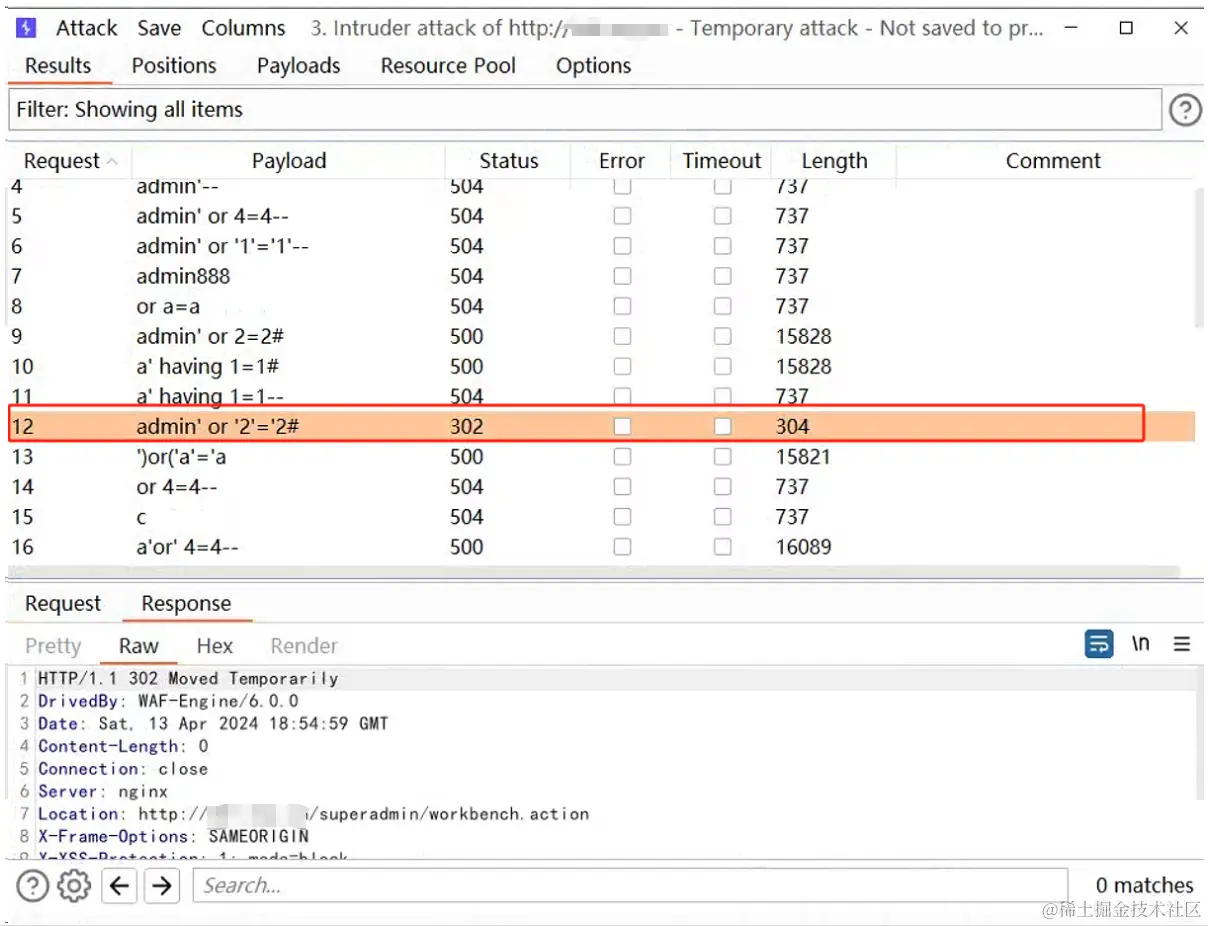Go to next search match arrow
The width and height of the screenshot is (1208, 926).
(x=161, y=885)
